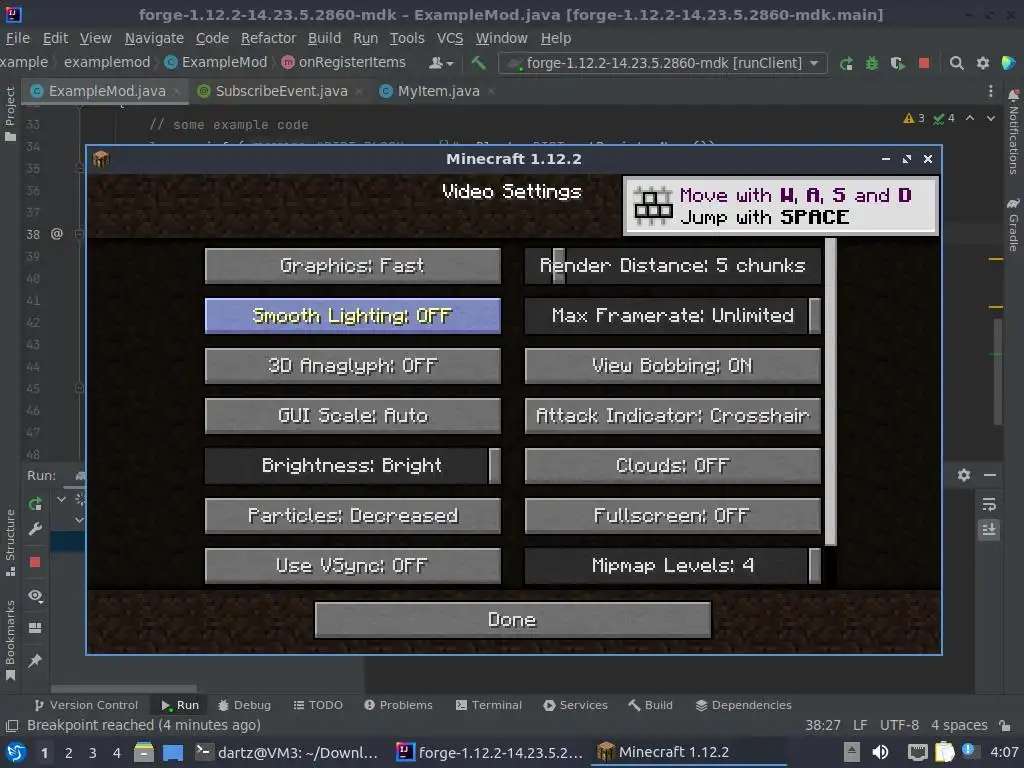
Task: Cycle Attack Indicator: Crosshair option
Action: tap(673, 416)
